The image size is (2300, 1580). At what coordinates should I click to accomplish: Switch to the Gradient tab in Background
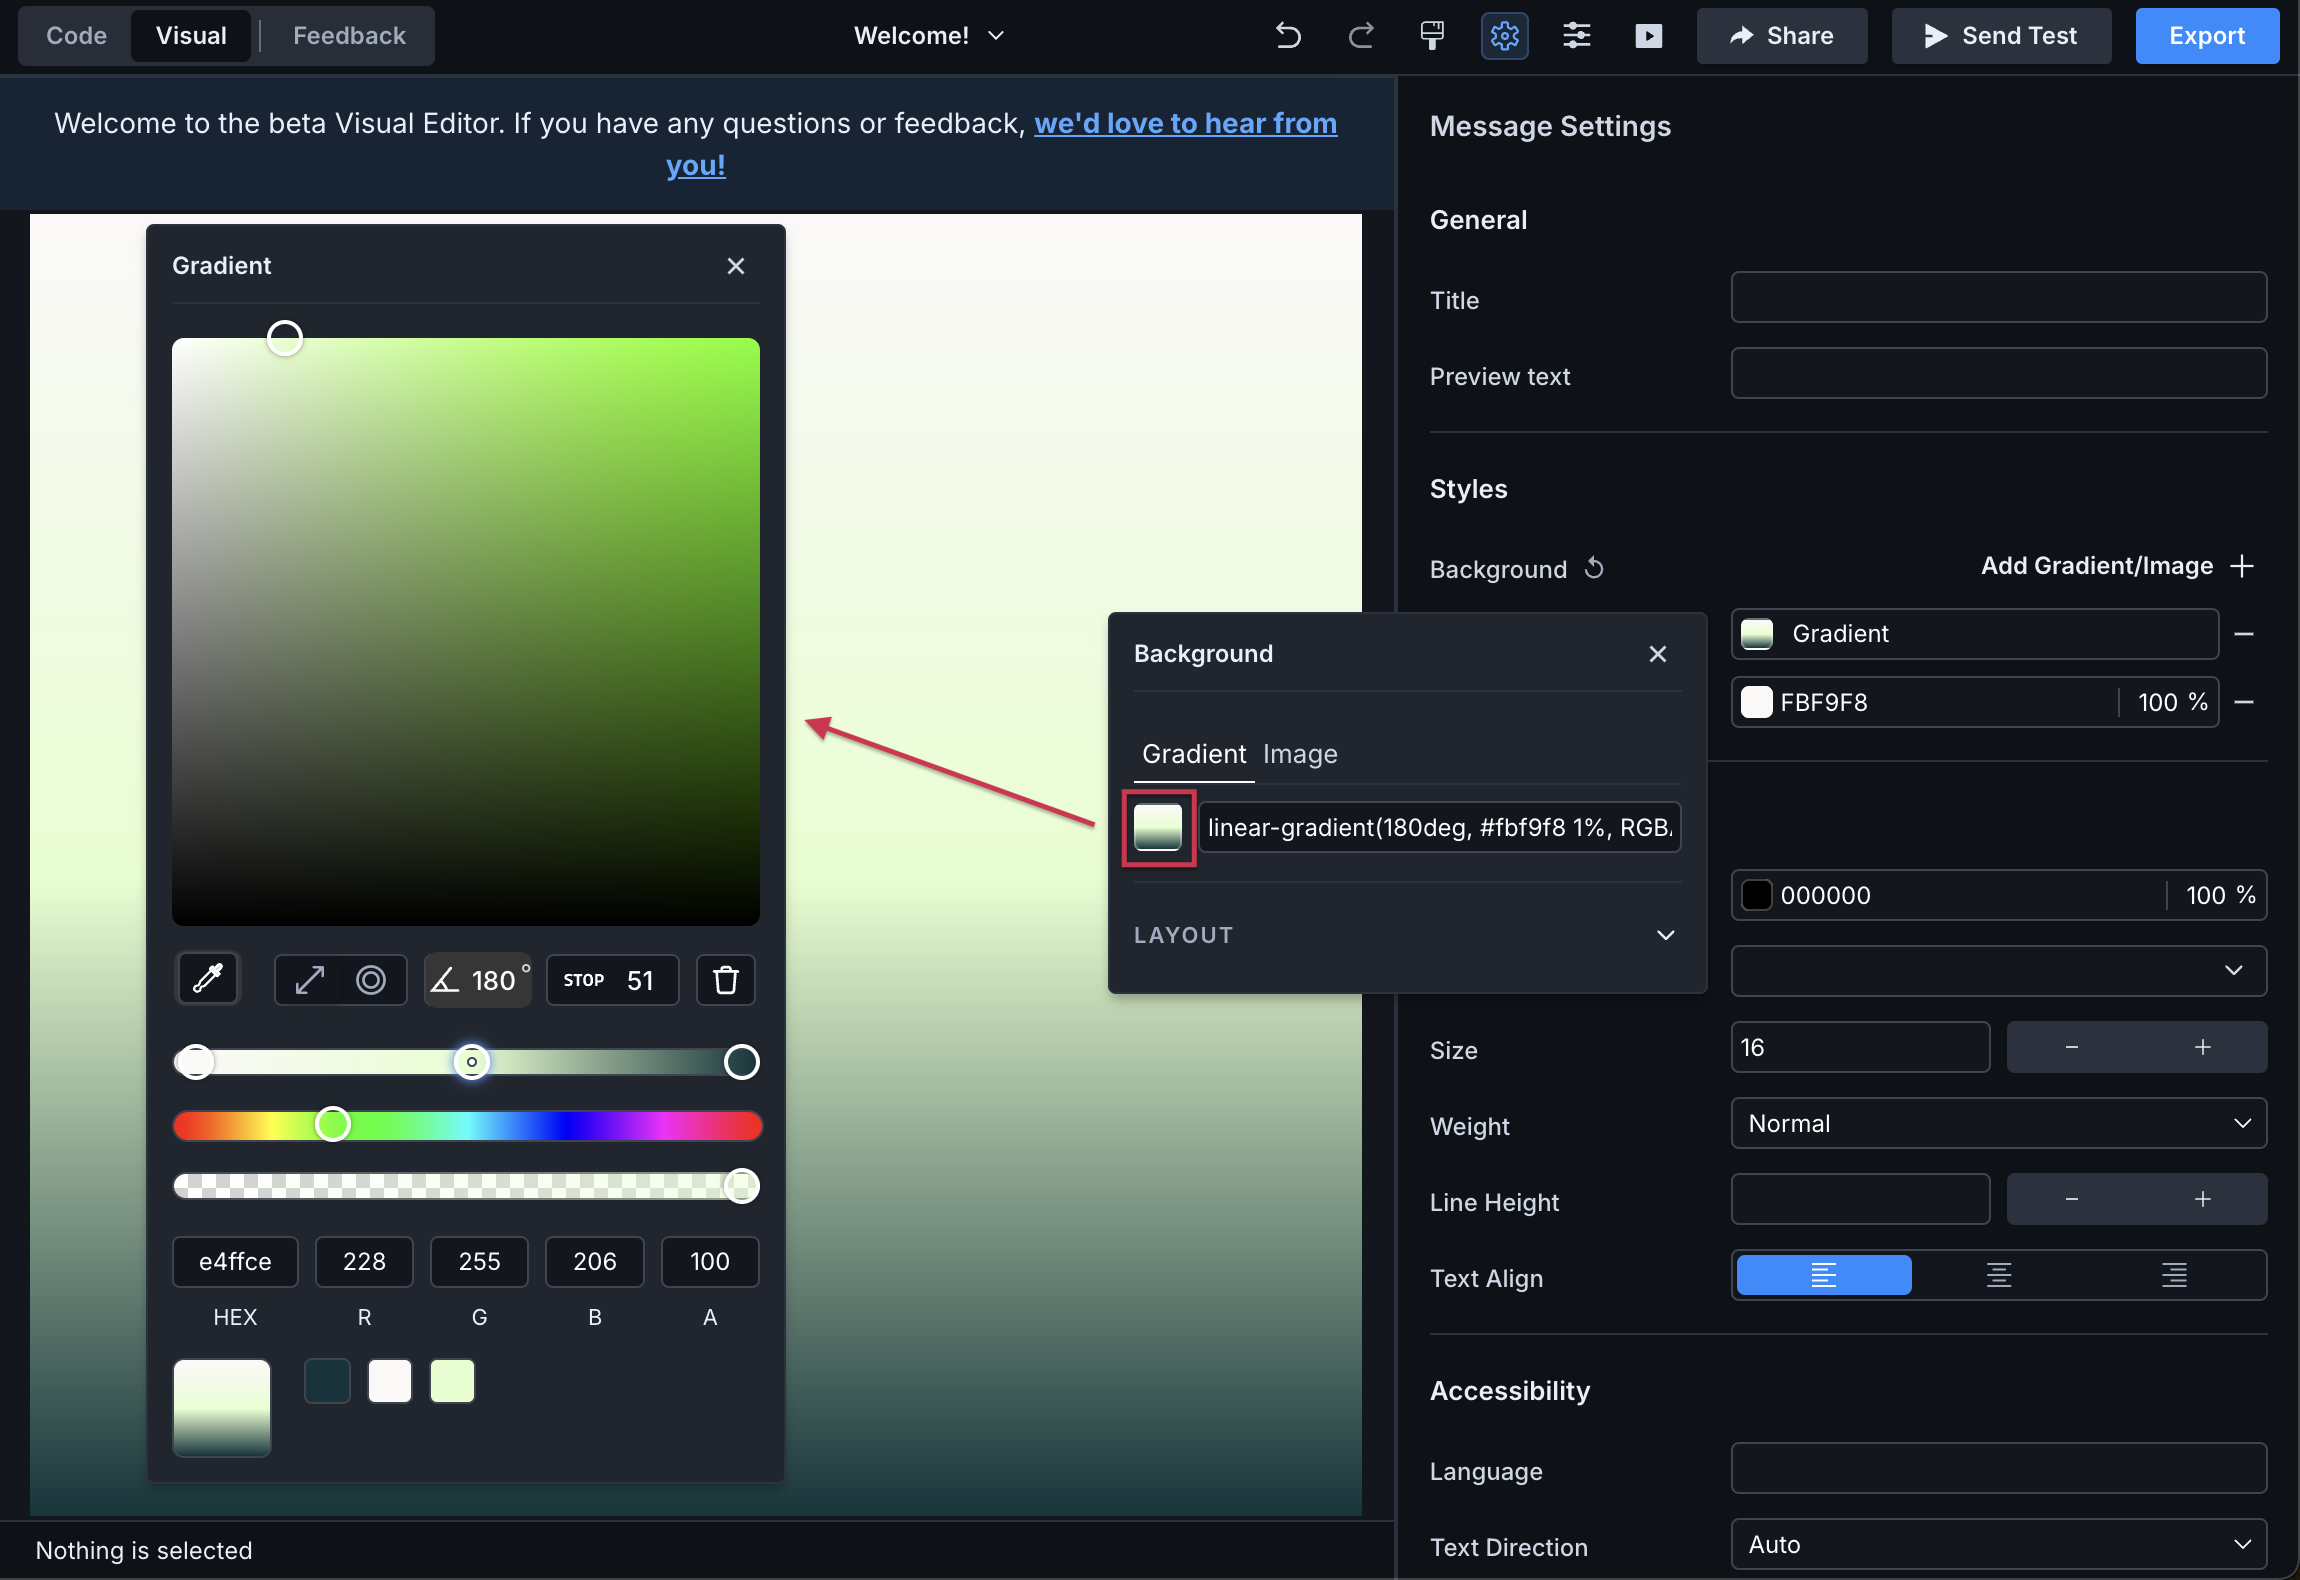1192,752
